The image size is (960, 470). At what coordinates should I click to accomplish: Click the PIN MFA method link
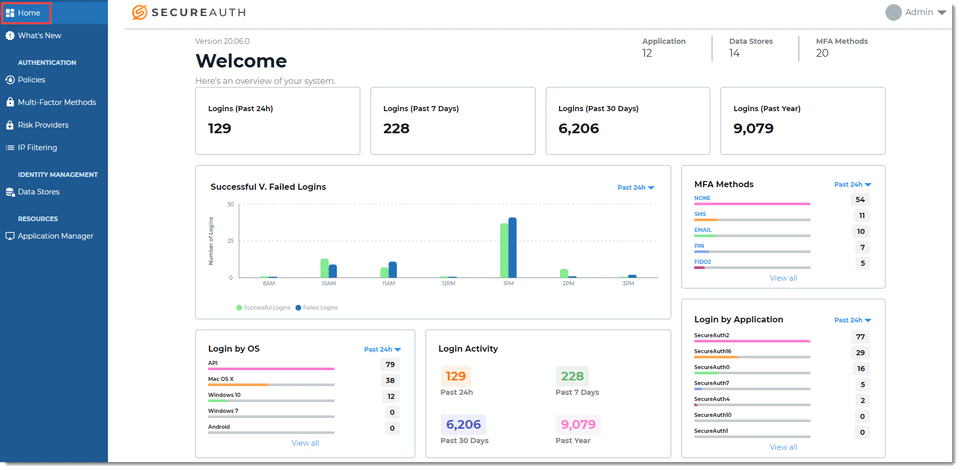click(699, 246)
